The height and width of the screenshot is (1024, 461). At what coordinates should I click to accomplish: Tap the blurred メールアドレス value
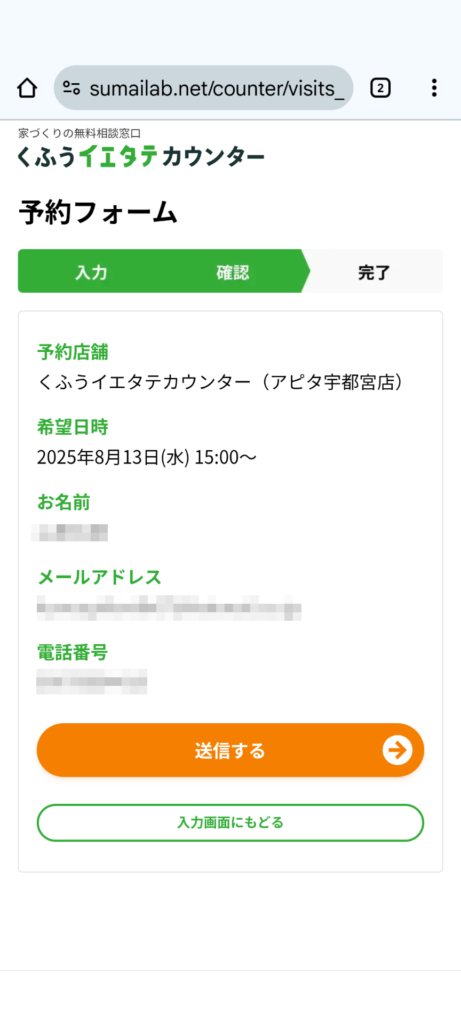168,607
